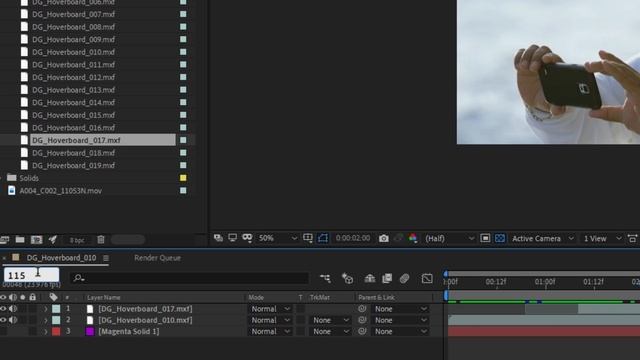Click the Frame Blending icon in timeline

(x=387, y=278)
